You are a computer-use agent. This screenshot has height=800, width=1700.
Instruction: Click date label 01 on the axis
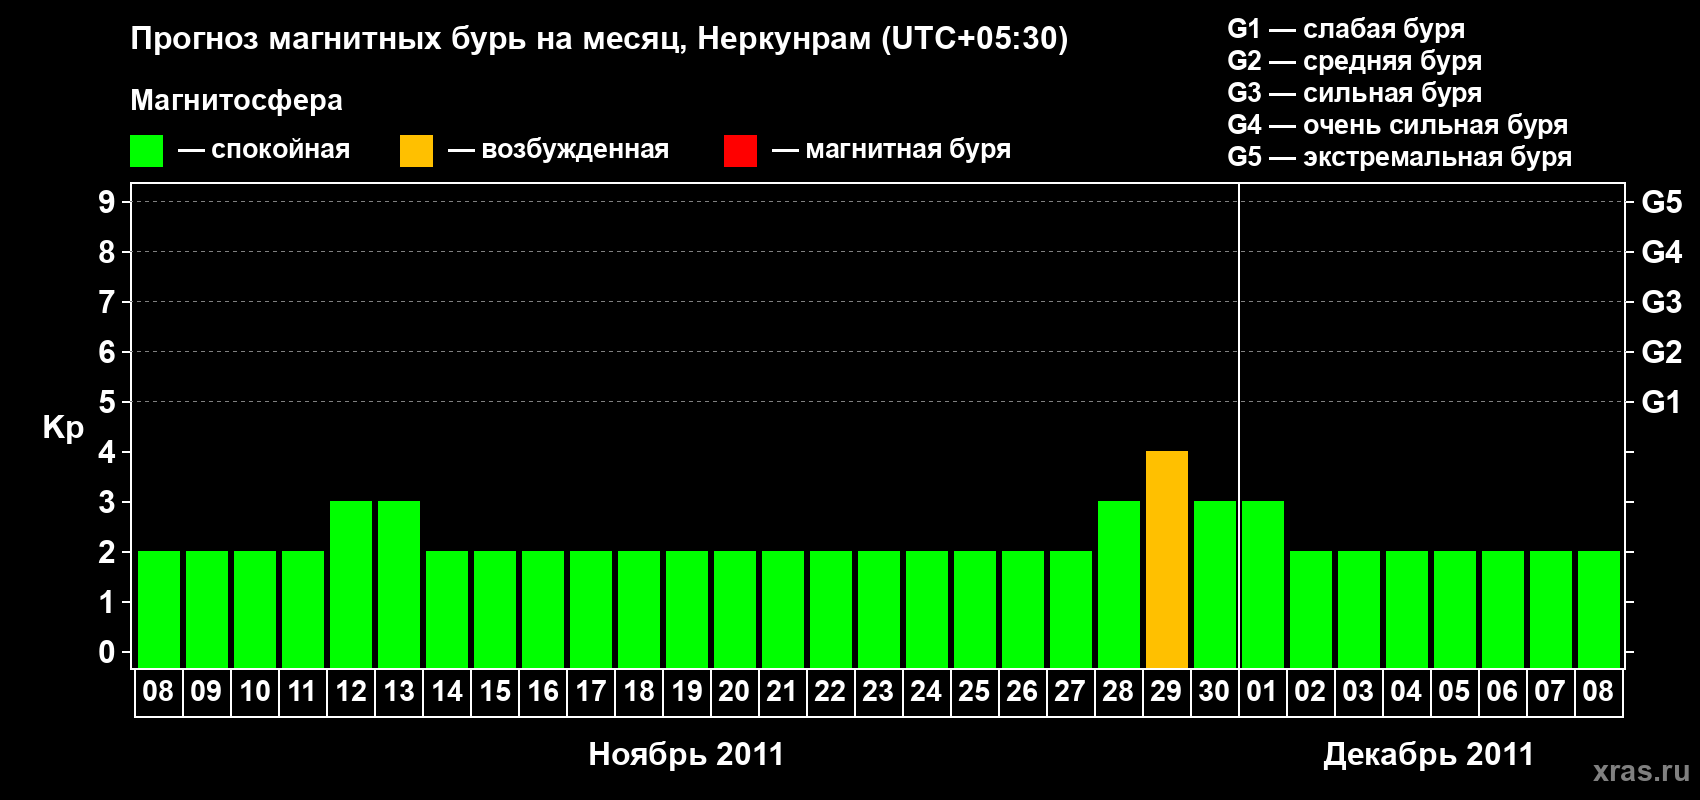click(x=1262, y=691)
